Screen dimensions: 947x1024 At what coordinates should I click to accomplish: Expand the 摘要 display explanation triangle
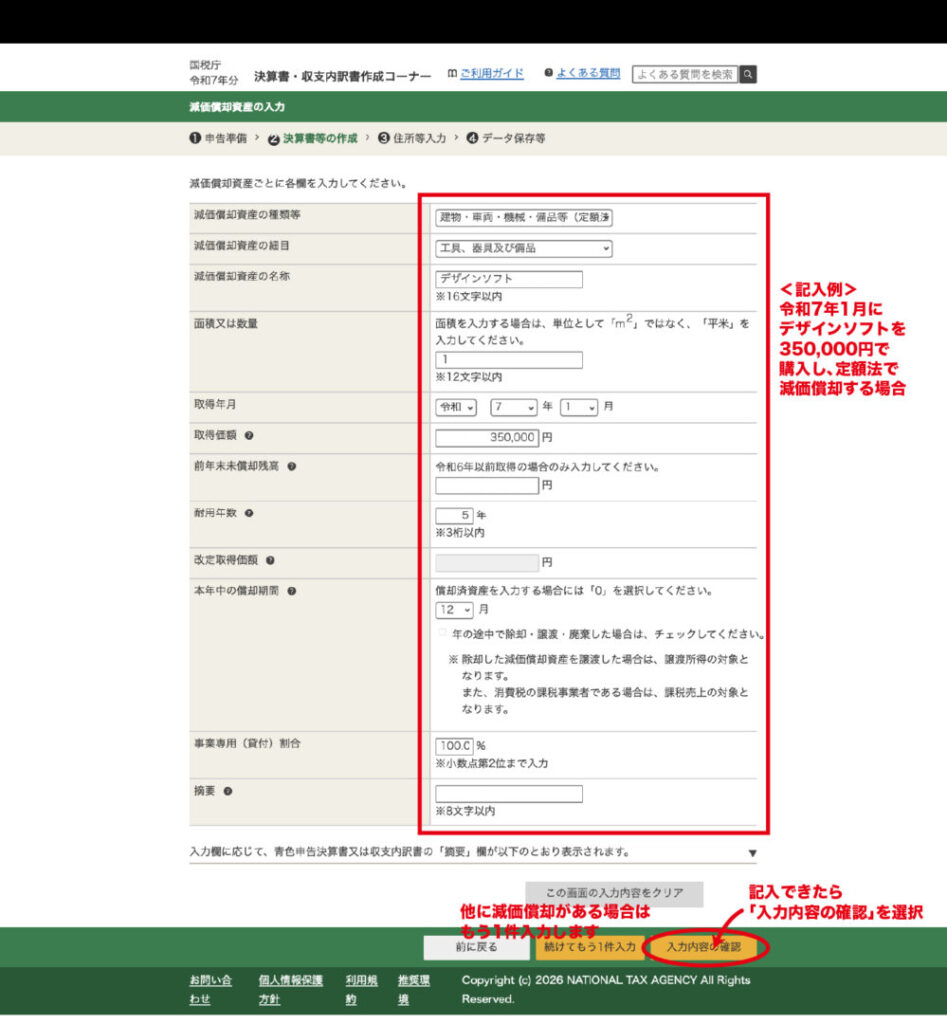[x=751, y=853]
